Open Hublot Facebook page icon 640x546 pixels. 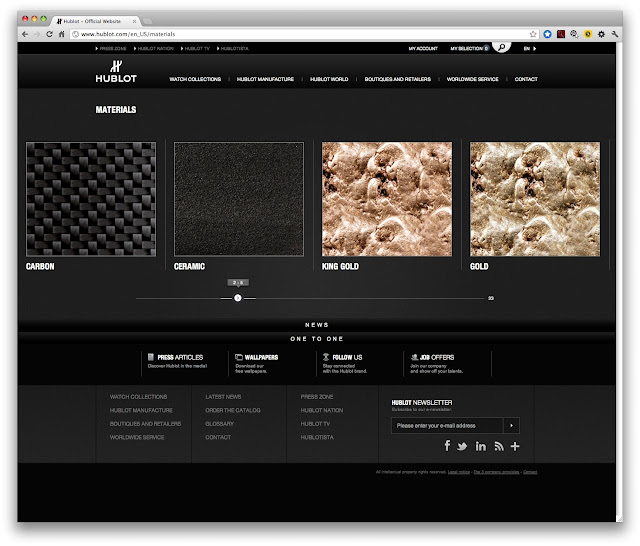(x=447, y=446)
